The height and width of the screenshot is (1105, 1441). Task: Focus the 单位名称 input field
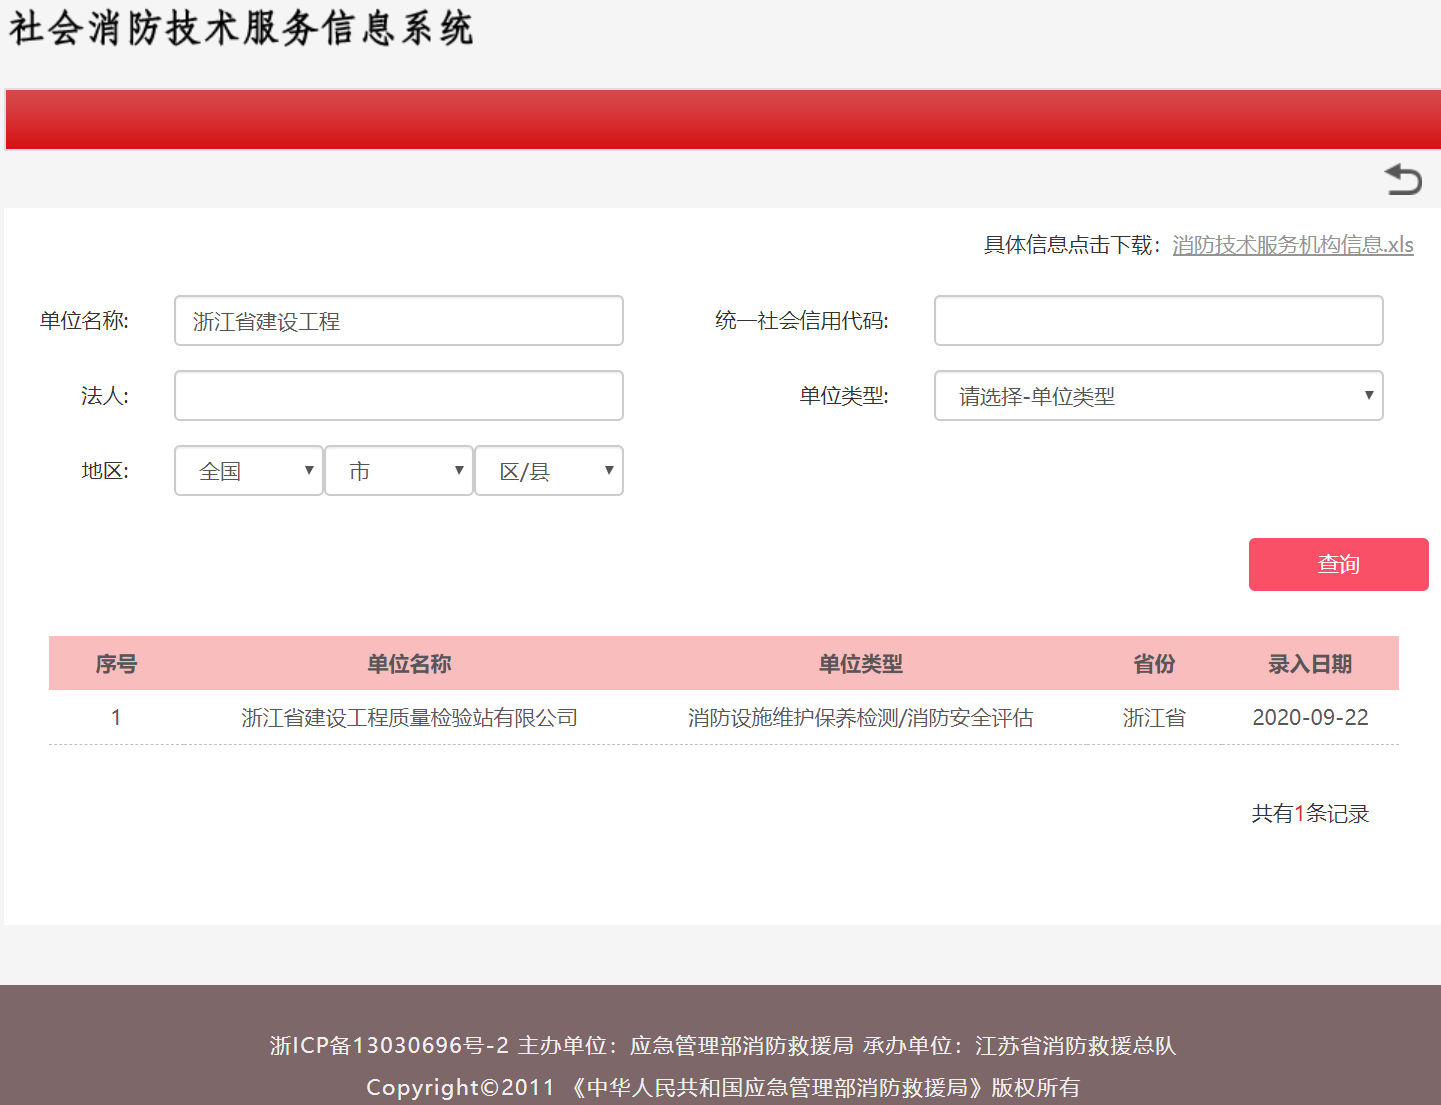(399, 321)
